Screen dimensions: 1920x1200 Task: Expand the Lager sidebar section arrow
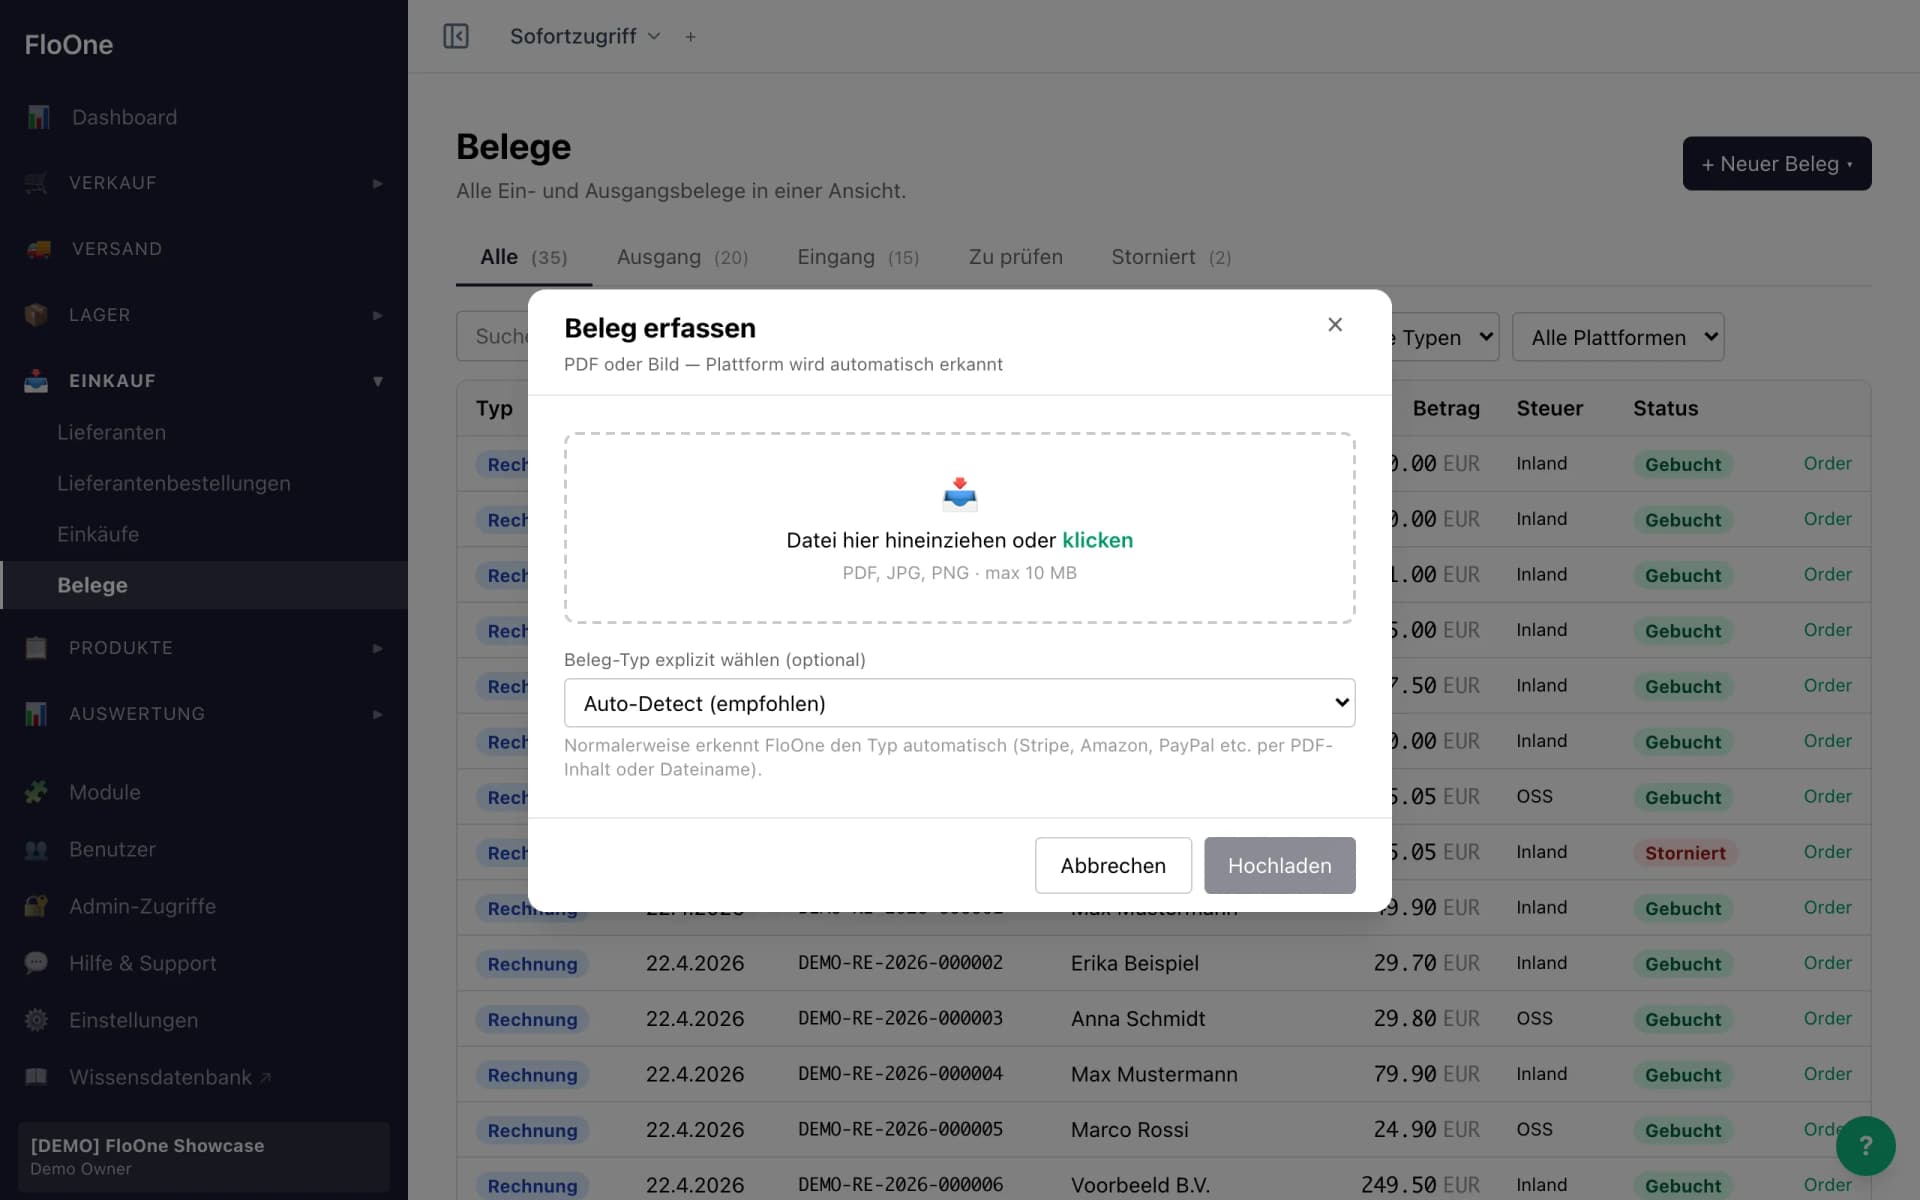378,316
